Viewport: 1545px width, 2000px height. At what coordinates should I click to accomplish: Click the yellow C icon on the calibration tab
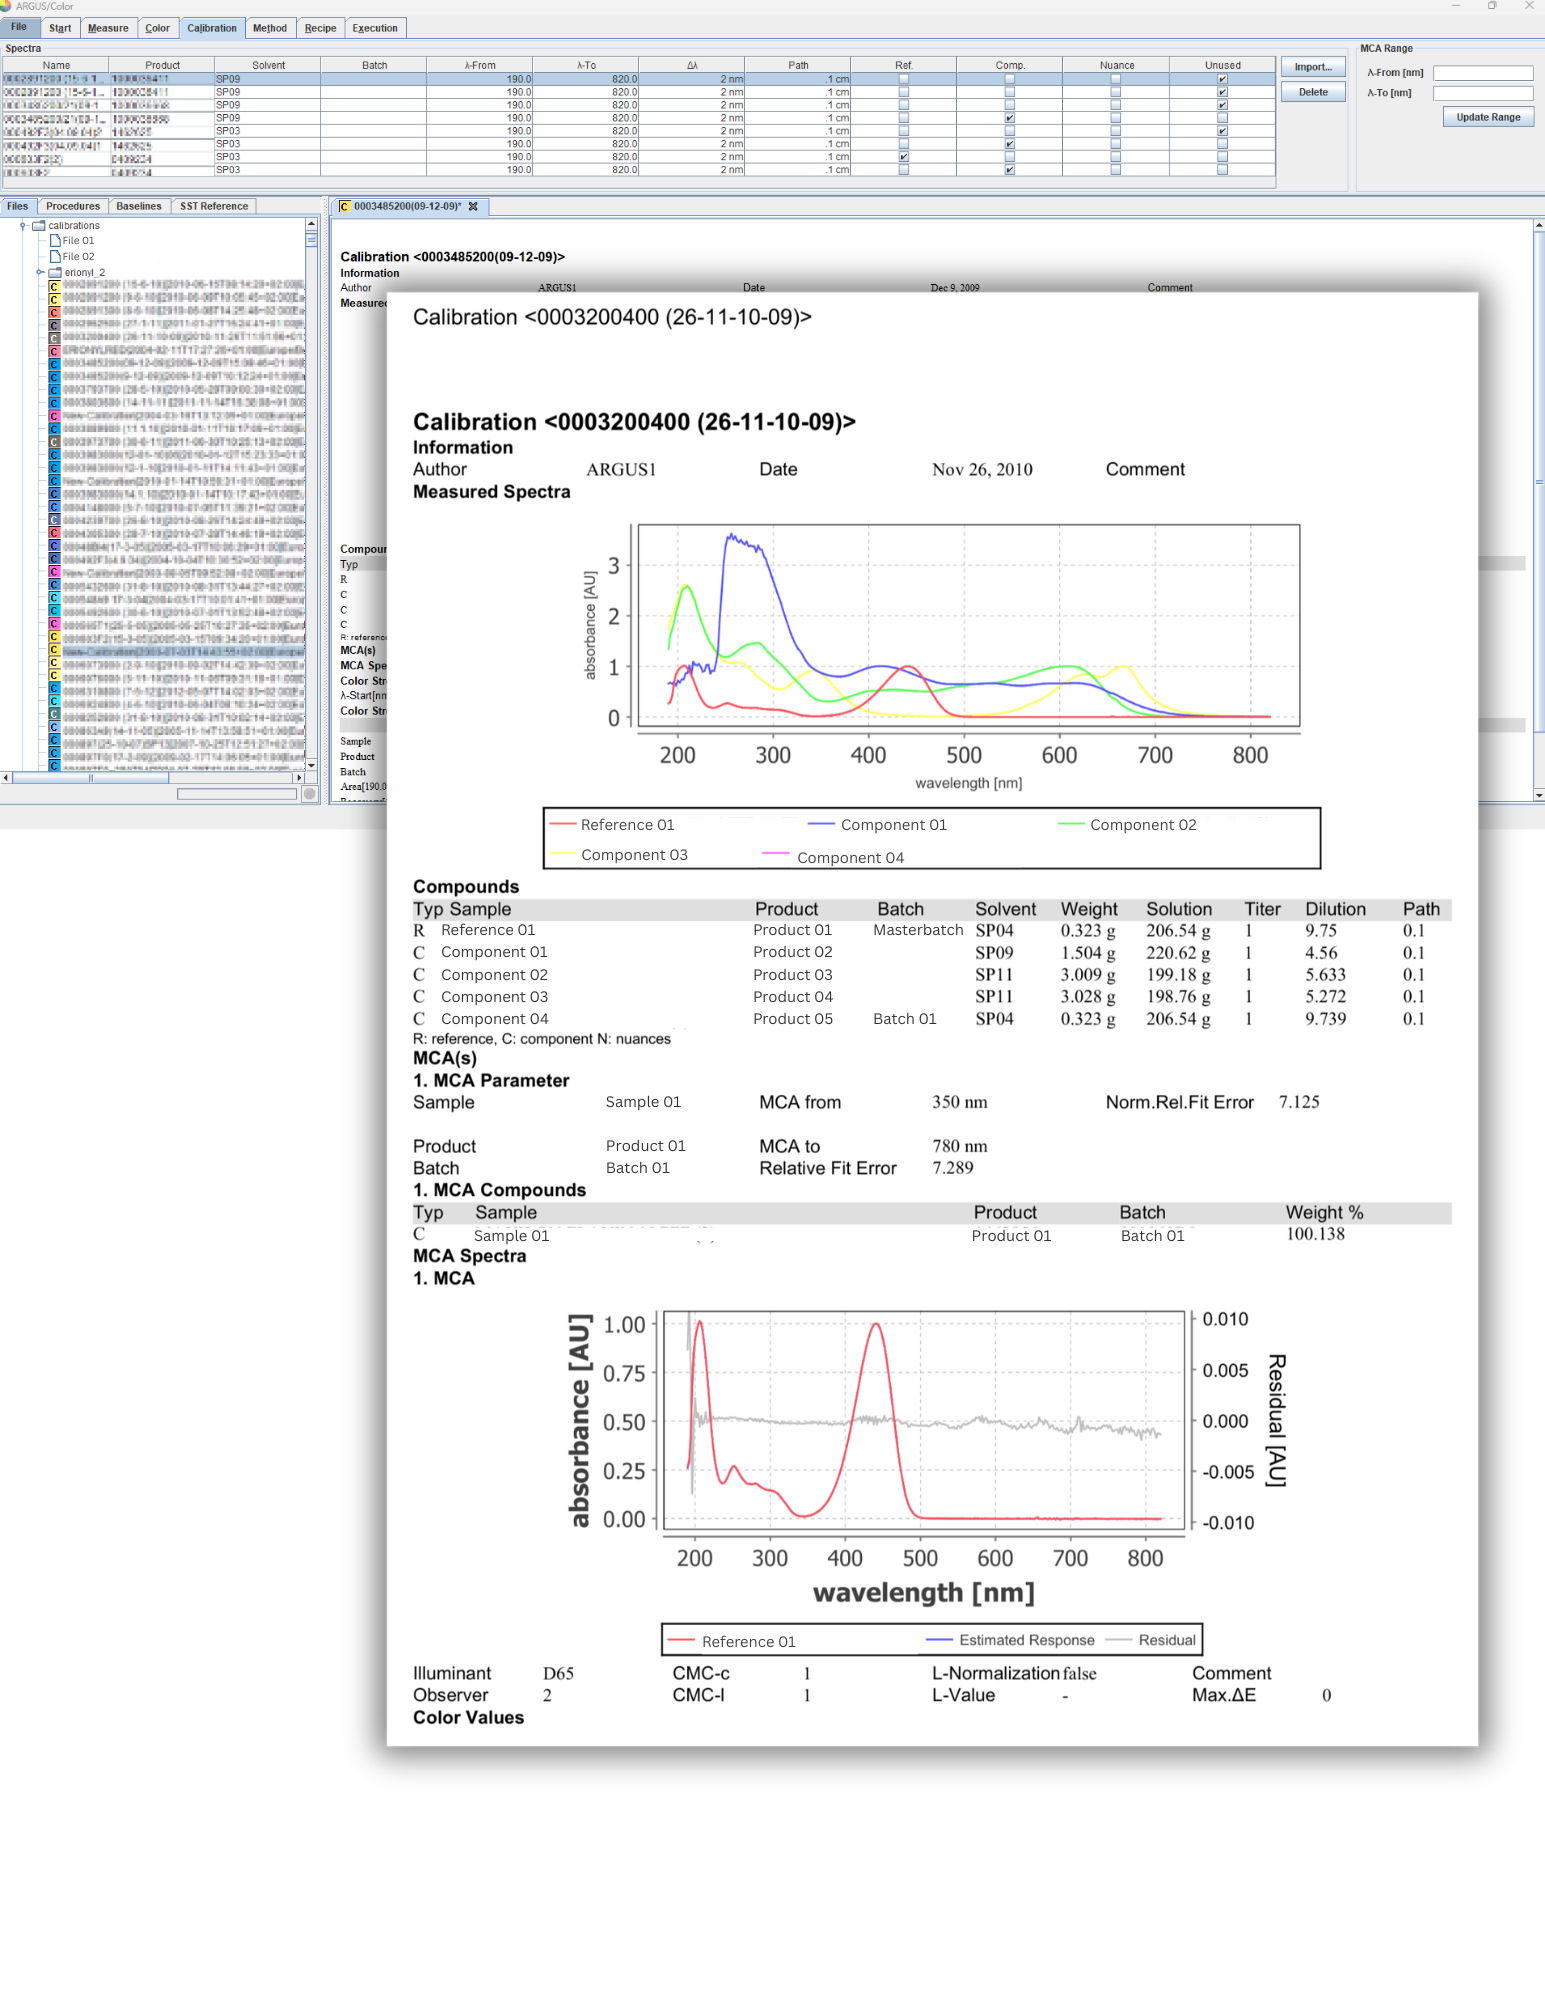344,207
